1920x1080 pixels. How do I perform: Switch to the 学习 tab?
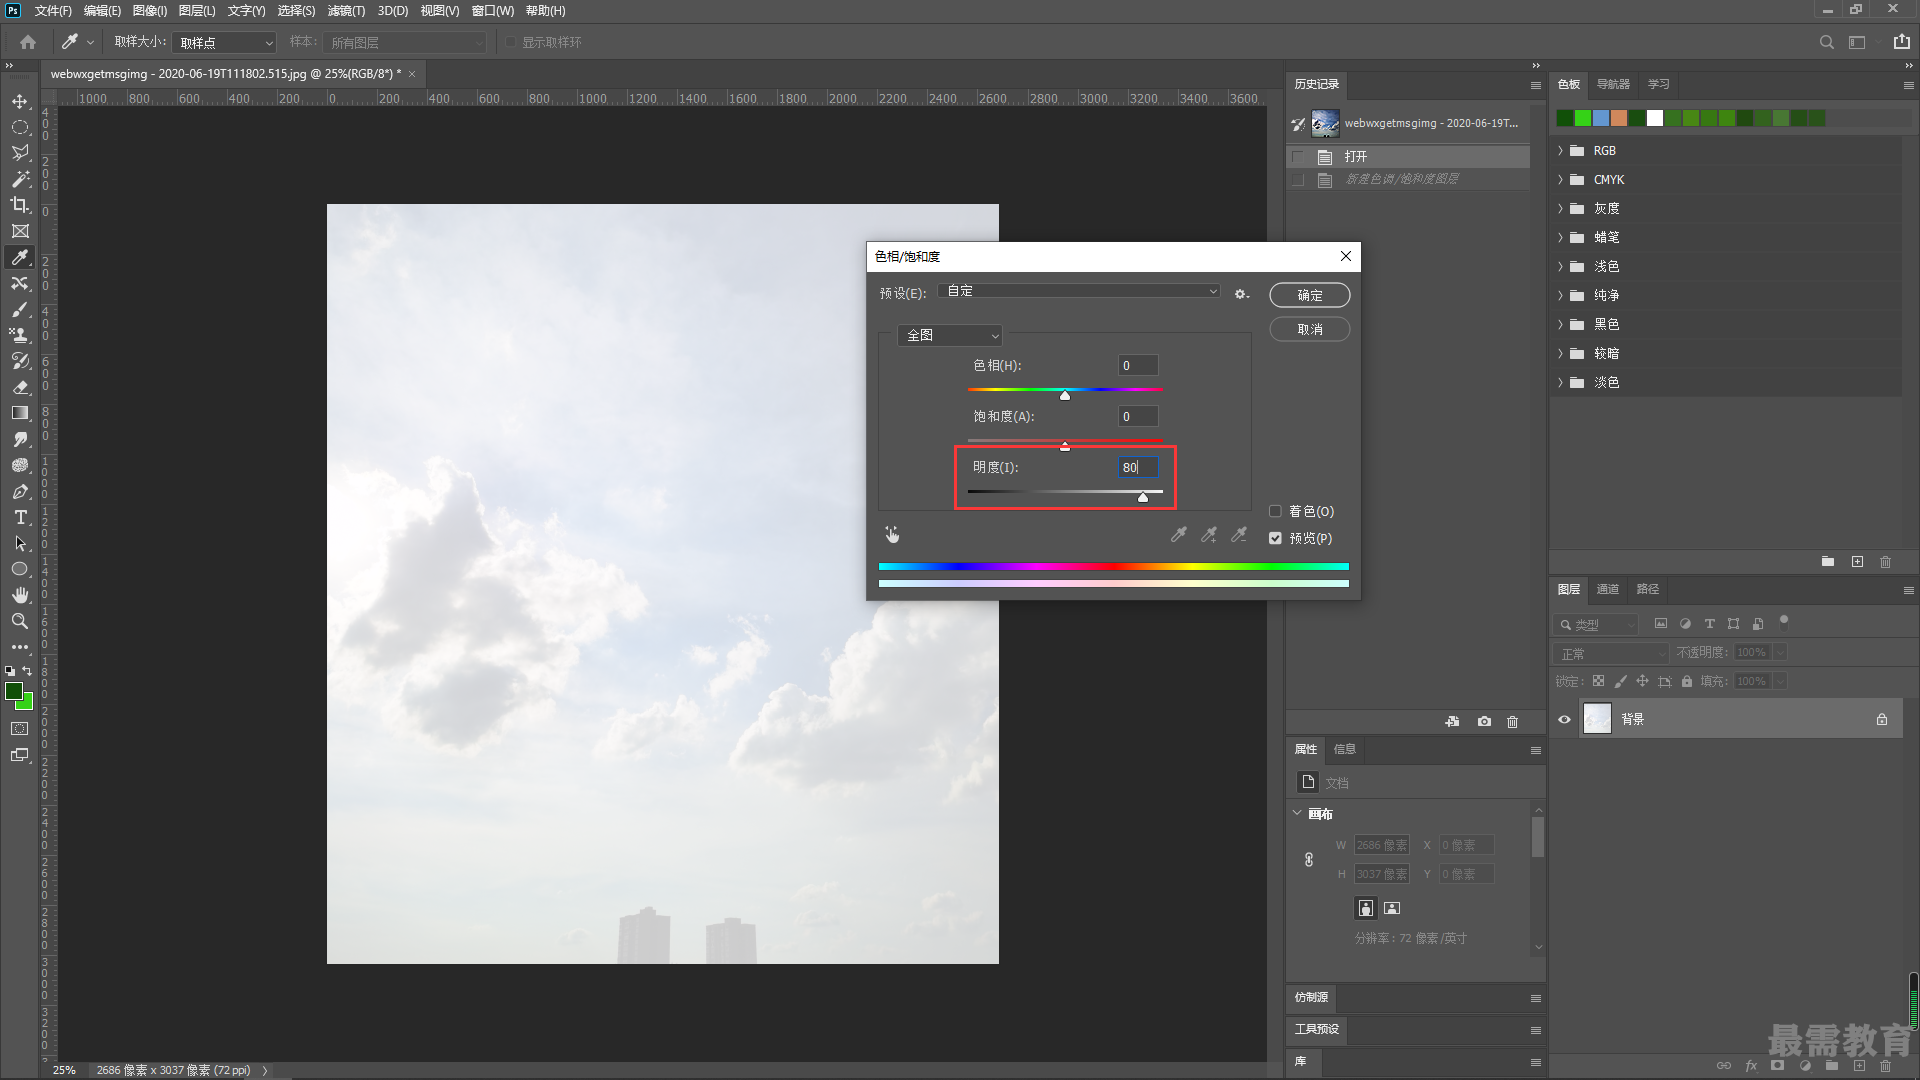tap(1659, 84)
